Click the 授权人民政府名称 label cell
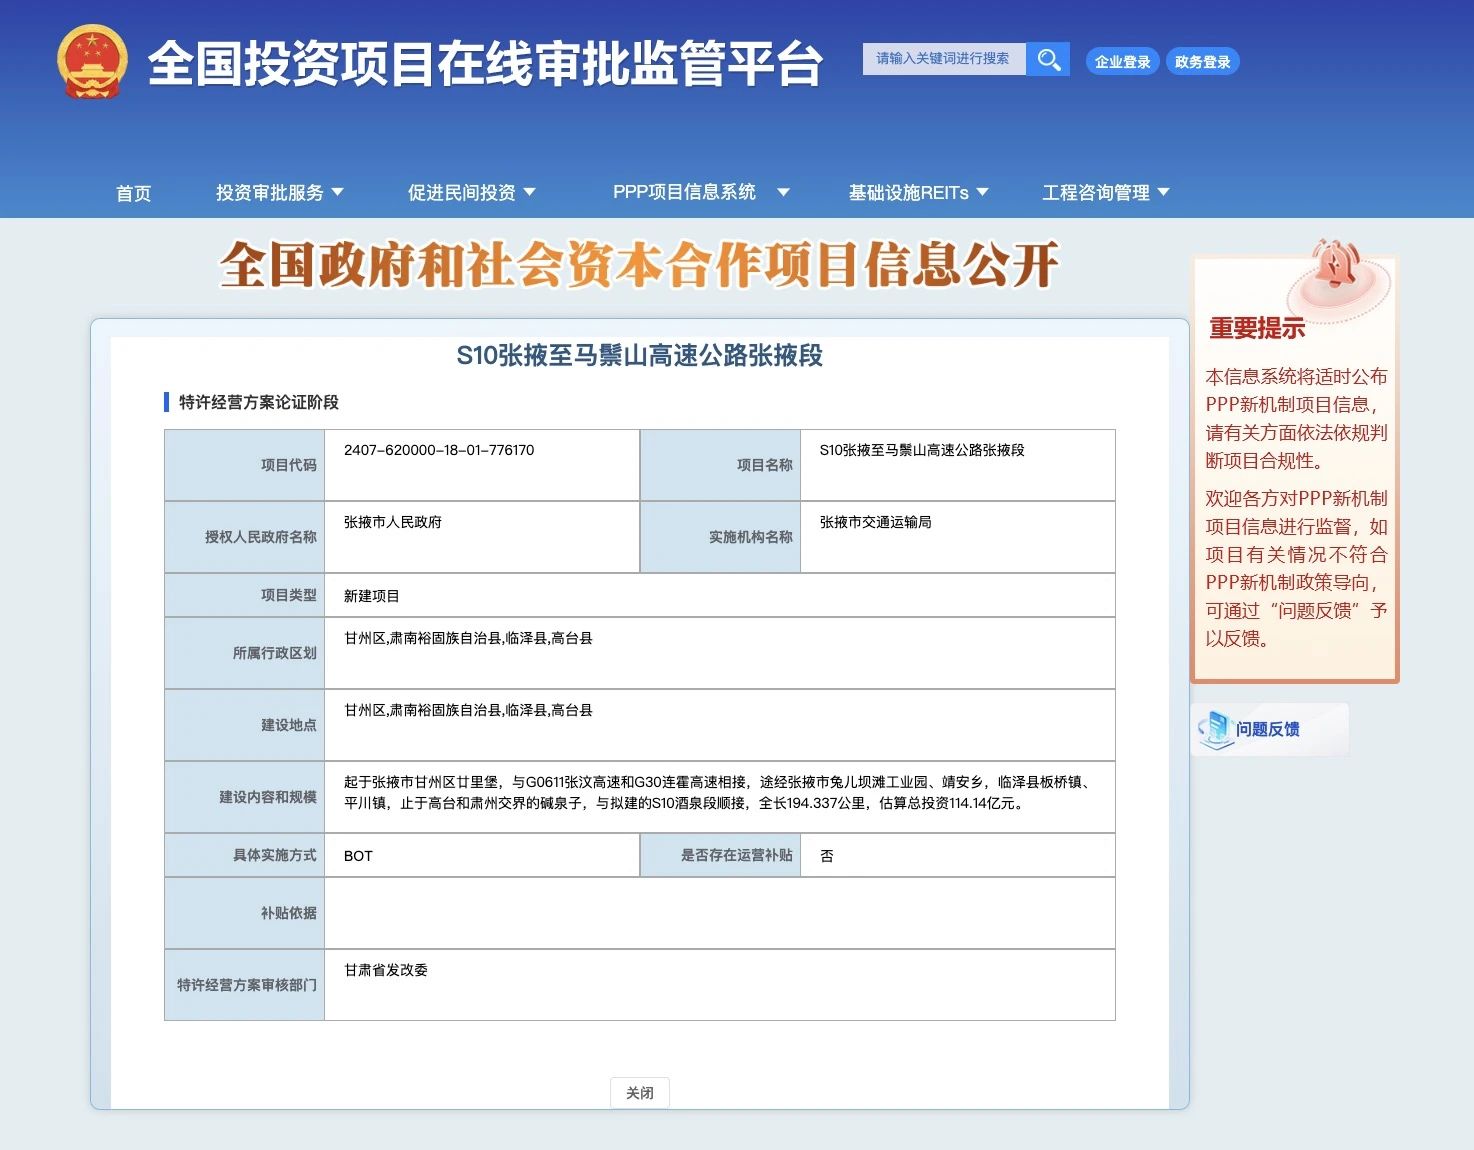Image resolution: width=1474 pixels, height=1150 pixels. coord(245,537)
